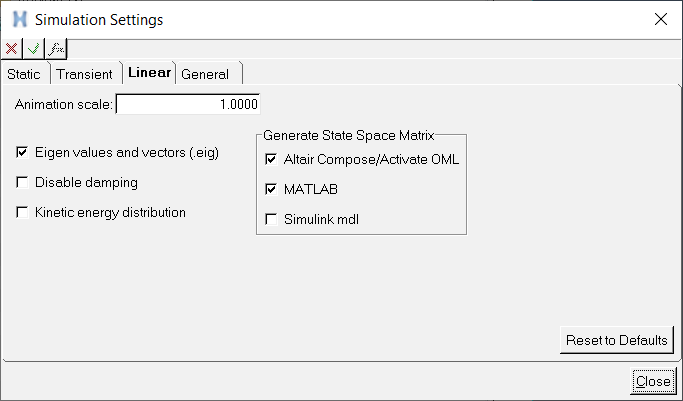
Task: Click the Animation scale input field
Action: coord(188,104)
